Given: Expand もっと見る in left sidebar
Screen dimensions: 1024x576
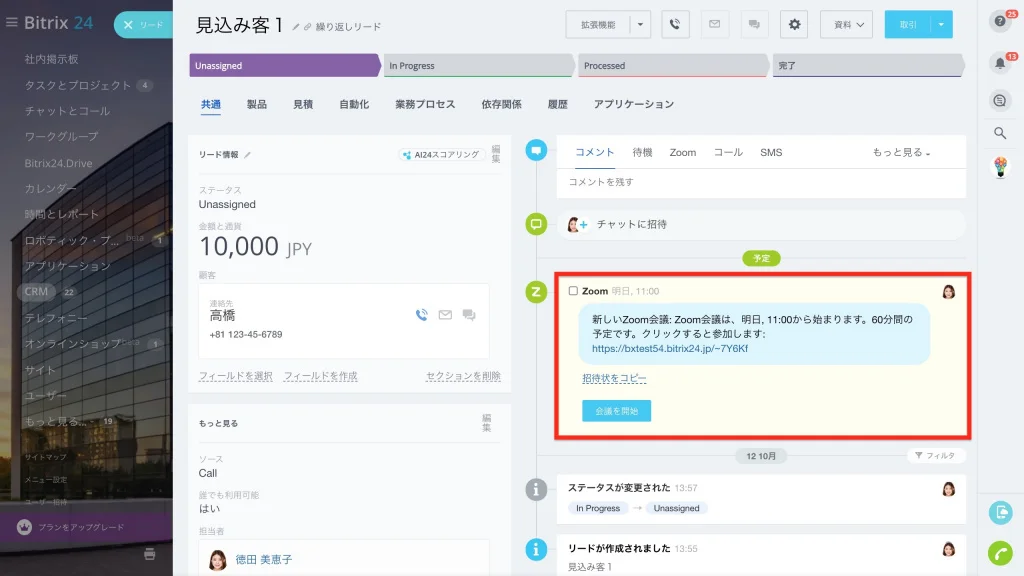Looking at the screenshot, I should 56,421.
